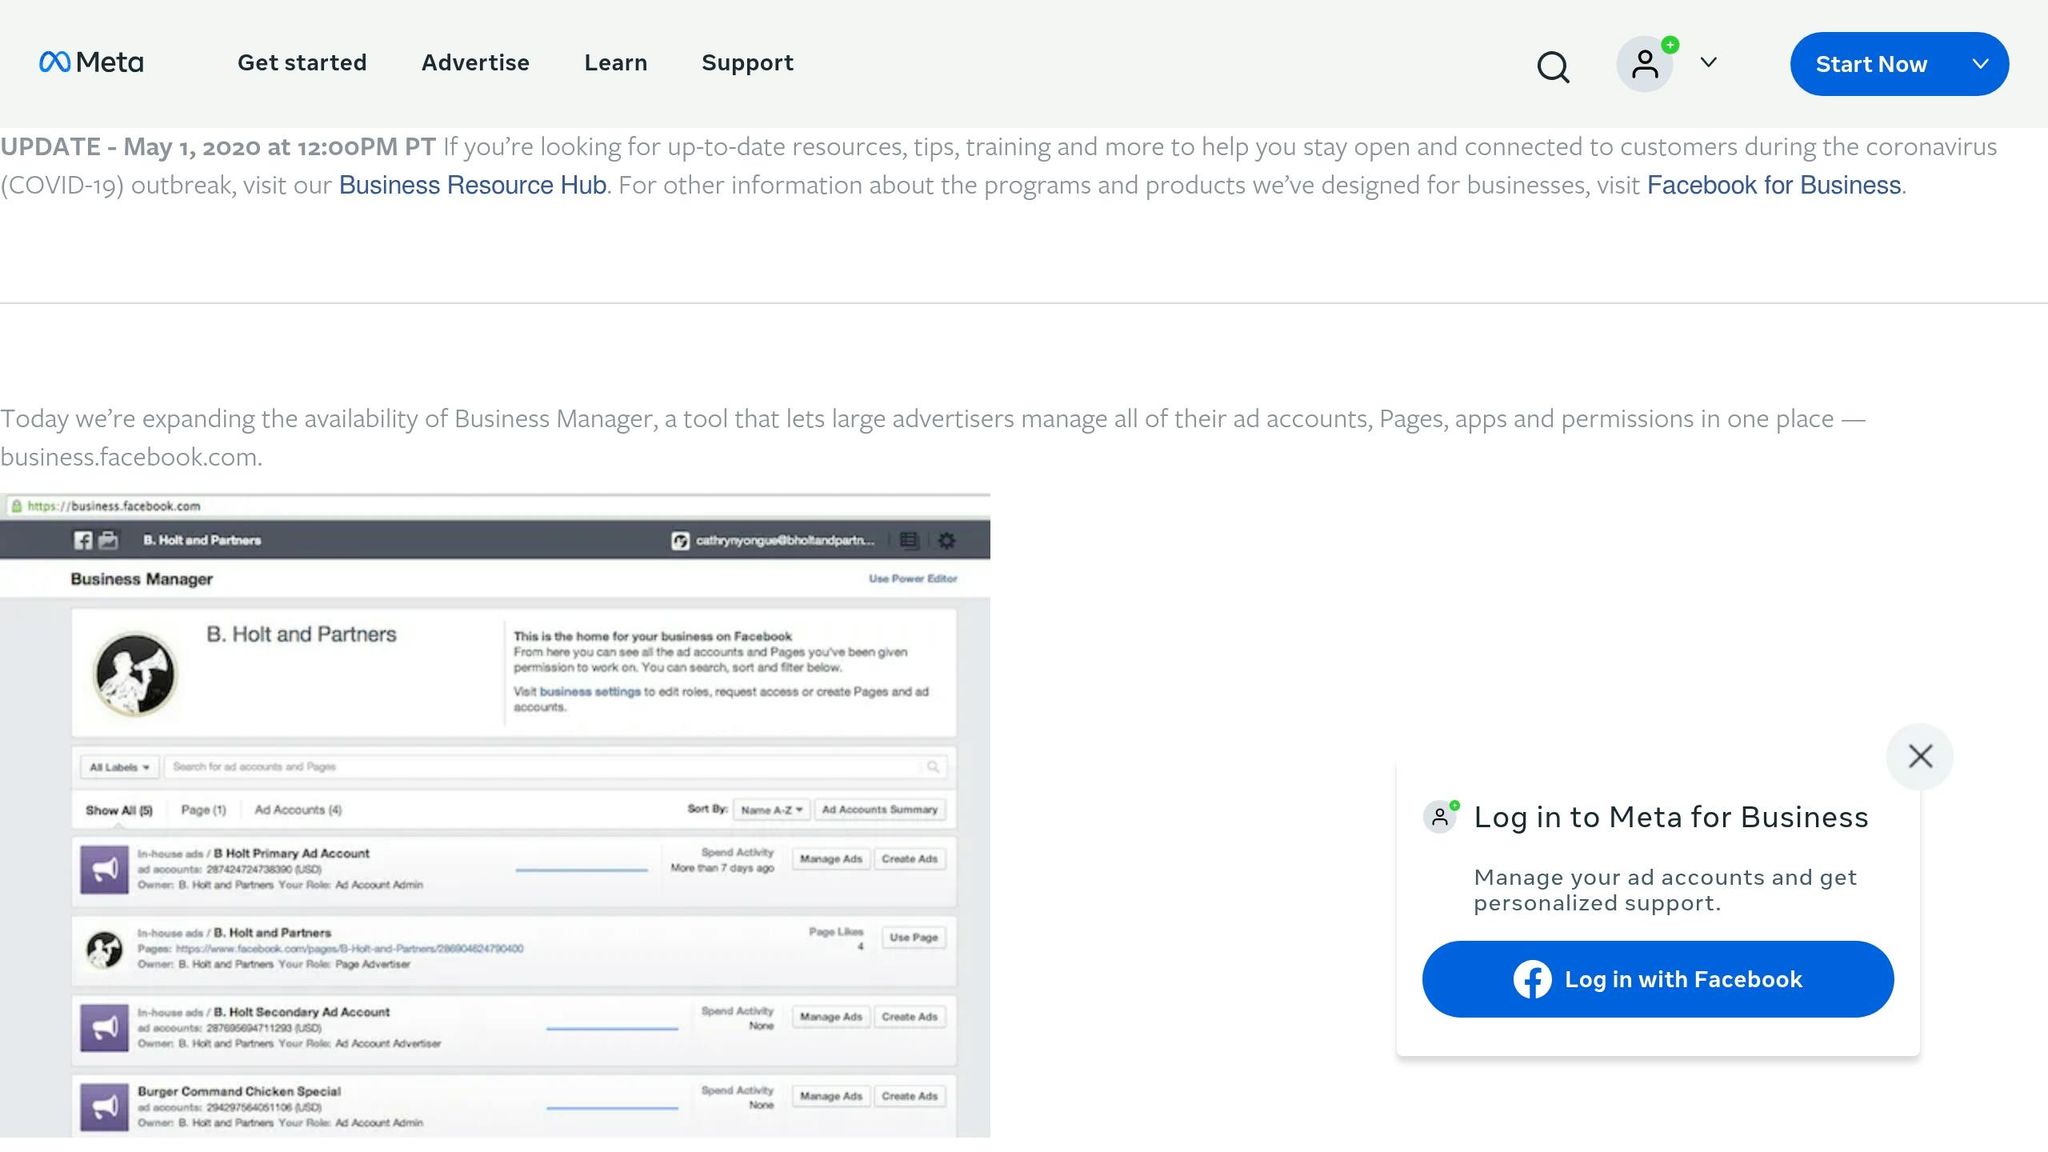Open the Advertise menu
The width and height of the screenshot is (2048, 1152).
click(476, 63)
